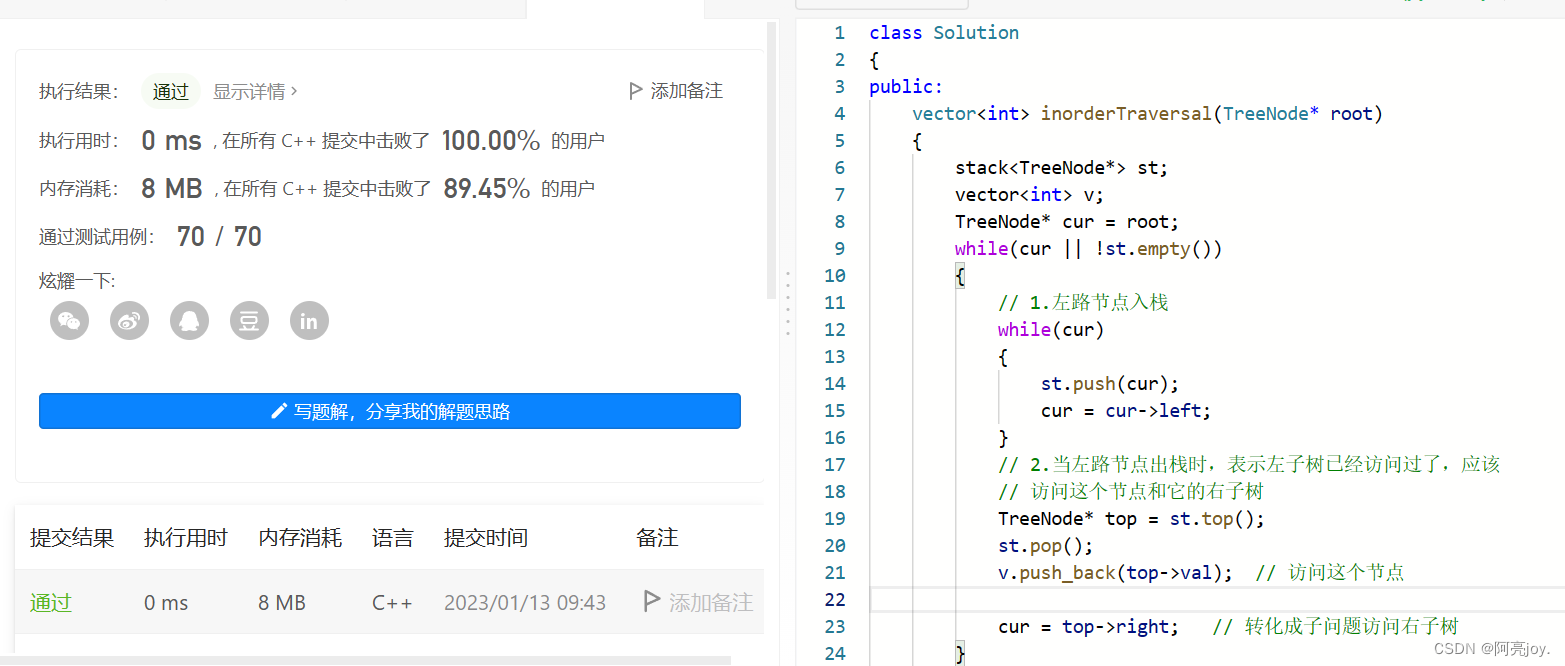Click the 备注 column header
Viewport: 1565px width, 666px height.
(x=657, y=538)
